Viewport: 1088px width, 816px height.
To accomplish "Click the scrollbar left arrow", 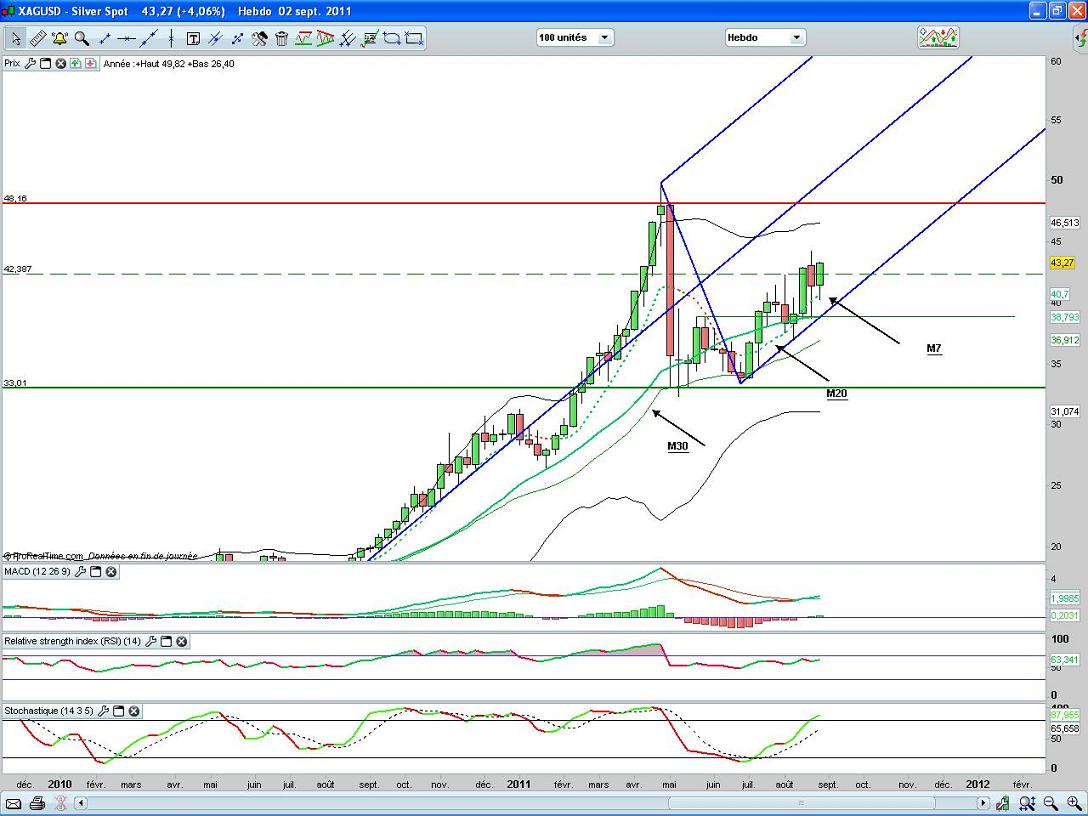I will pyautogui.click(x=81, y=803).
